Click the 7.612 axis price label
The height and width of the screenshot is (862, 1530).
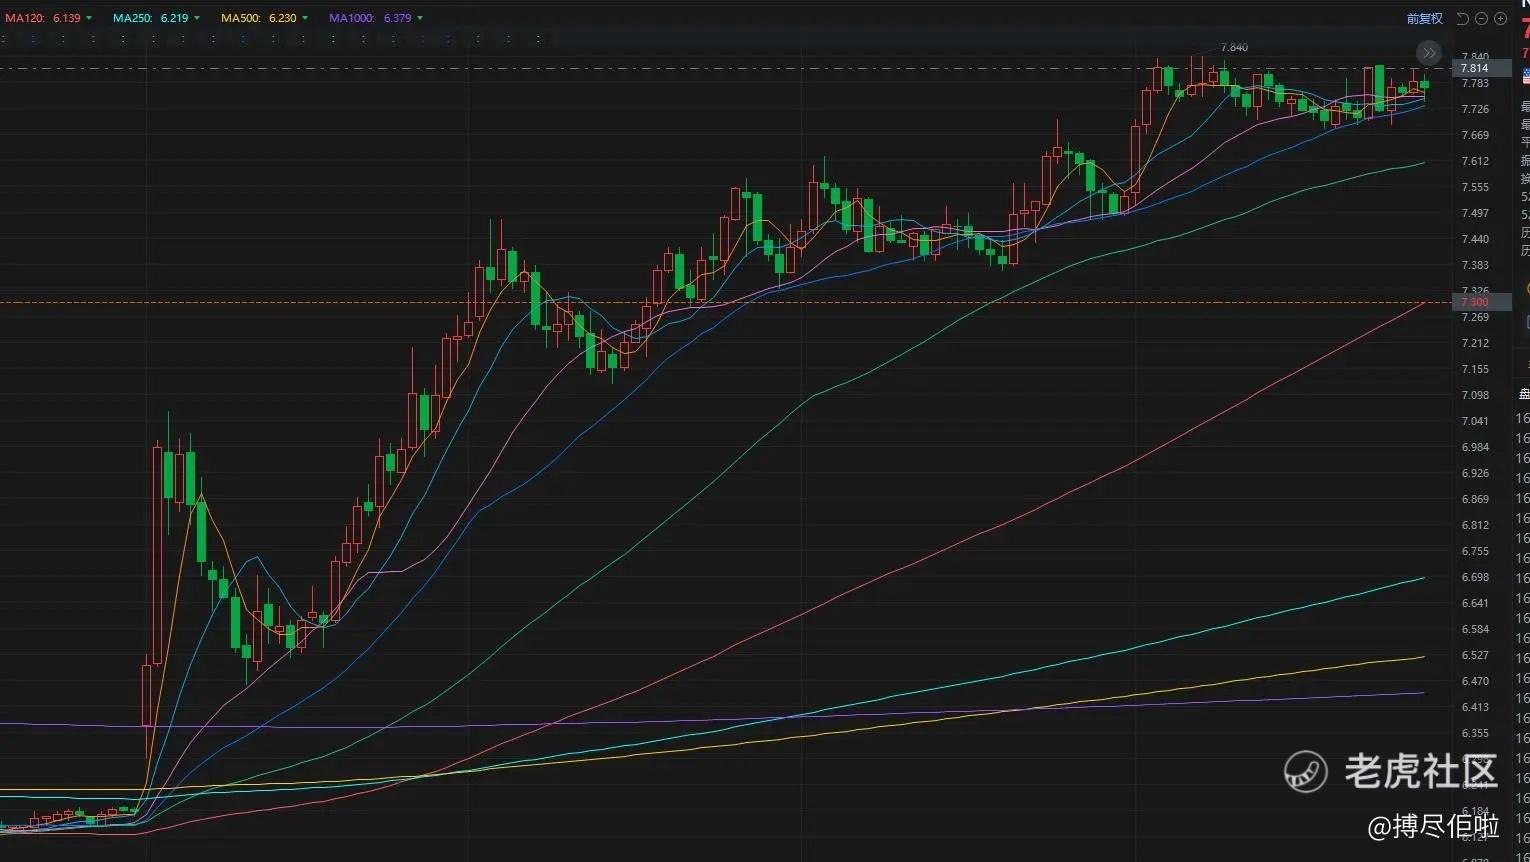tap(1475, 161)
